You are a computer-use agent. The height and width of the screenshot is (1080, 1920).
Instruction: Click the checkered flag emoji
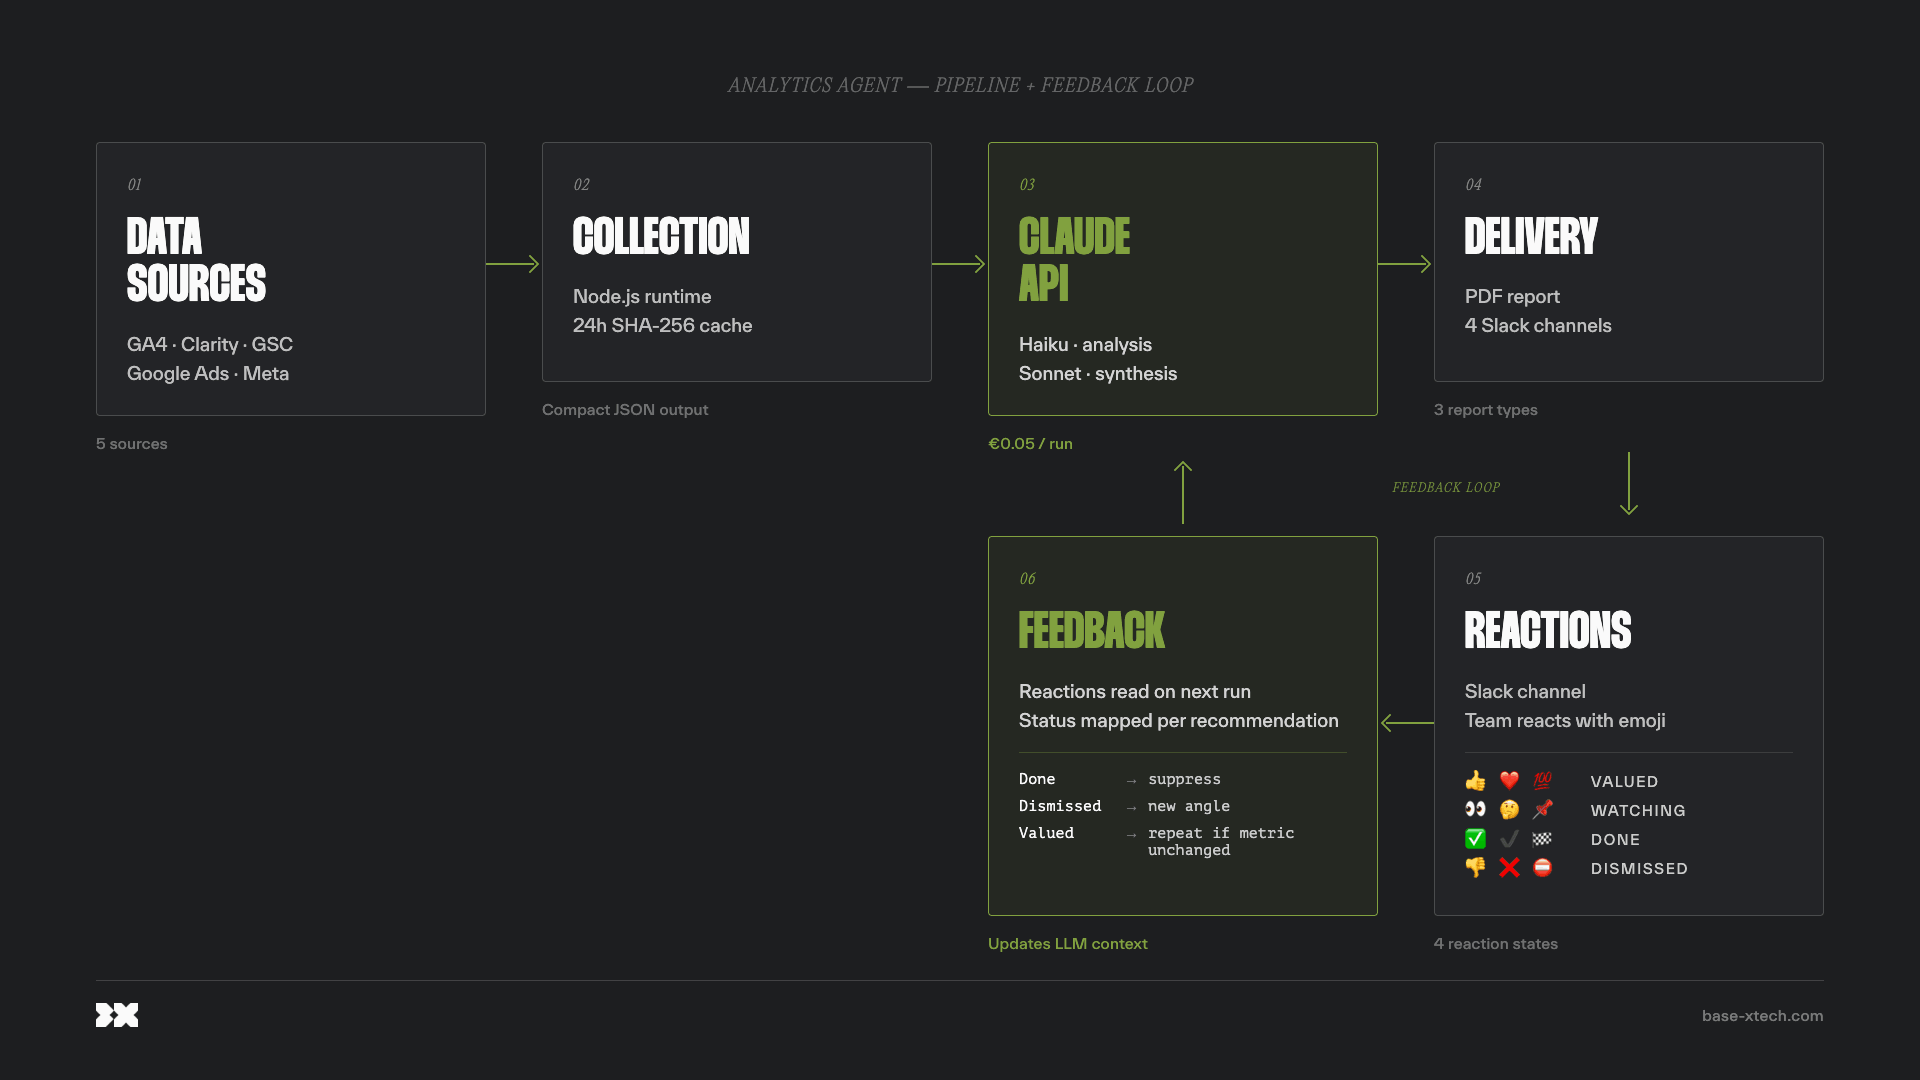click(1543, 839)
